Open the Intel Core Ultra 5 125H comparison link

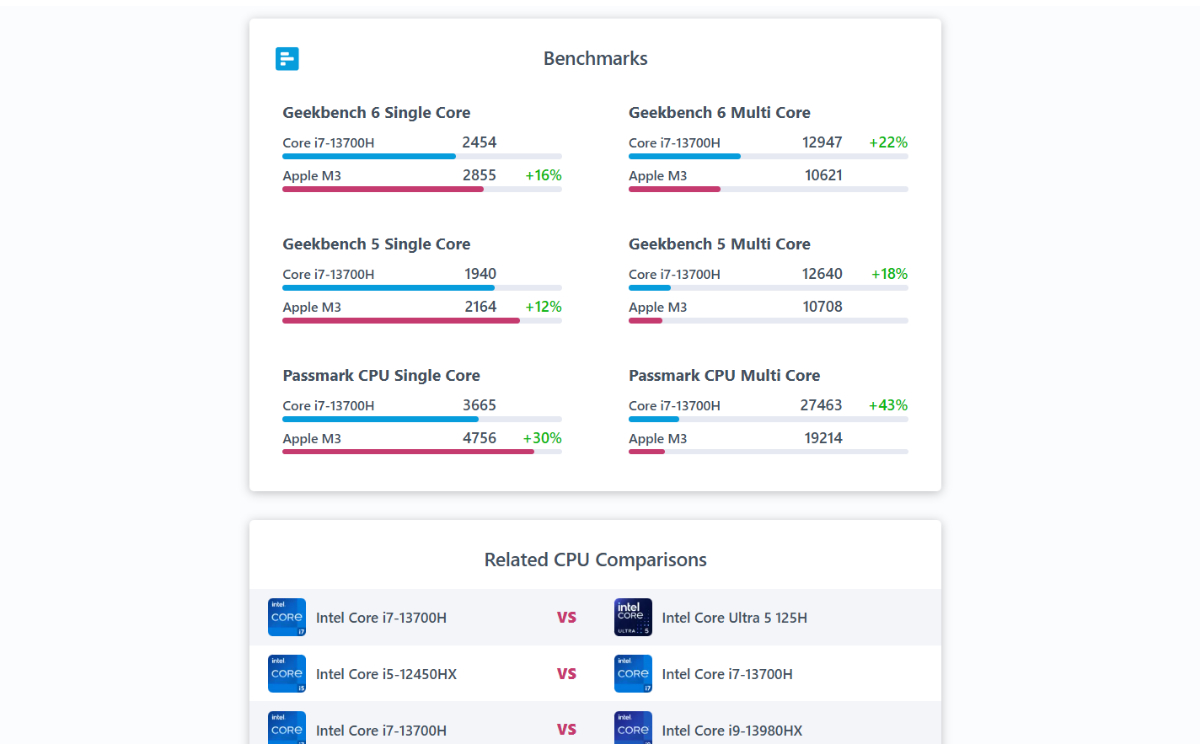click(734, 618)
